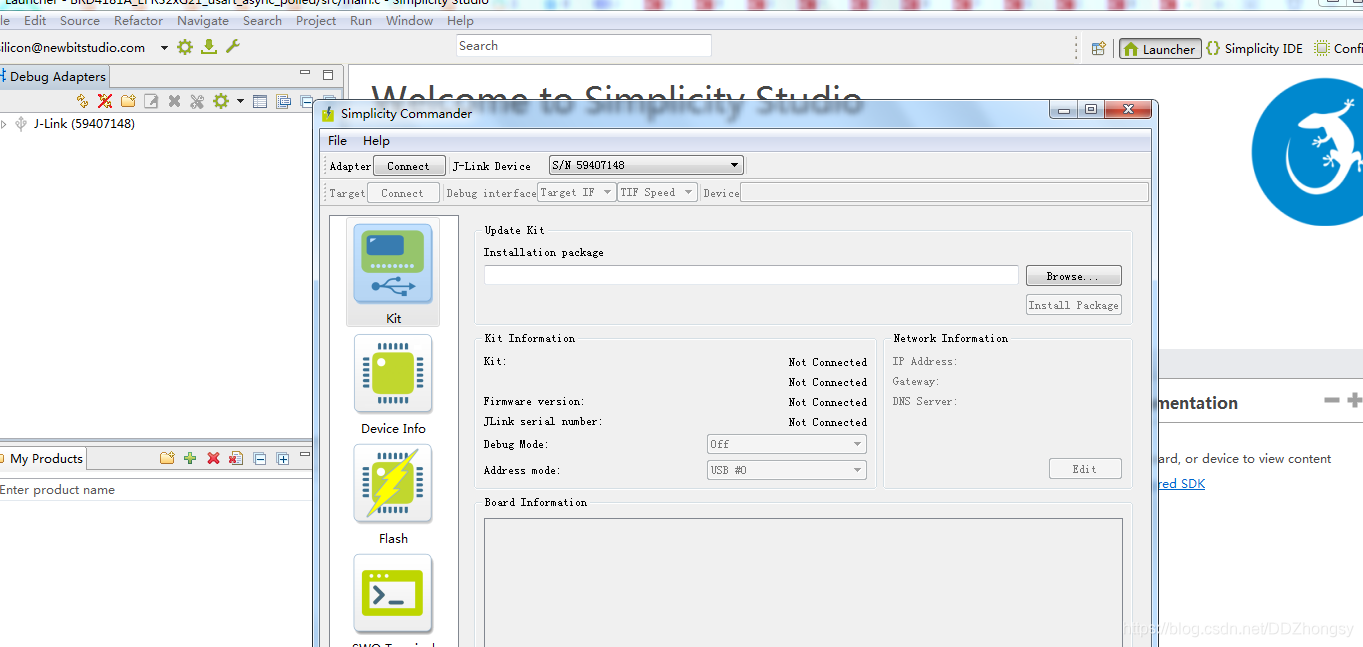This screenshot has height=647, width=1363.
Task: Refresh the Debug Adapters list
Action: pos(82,100)
